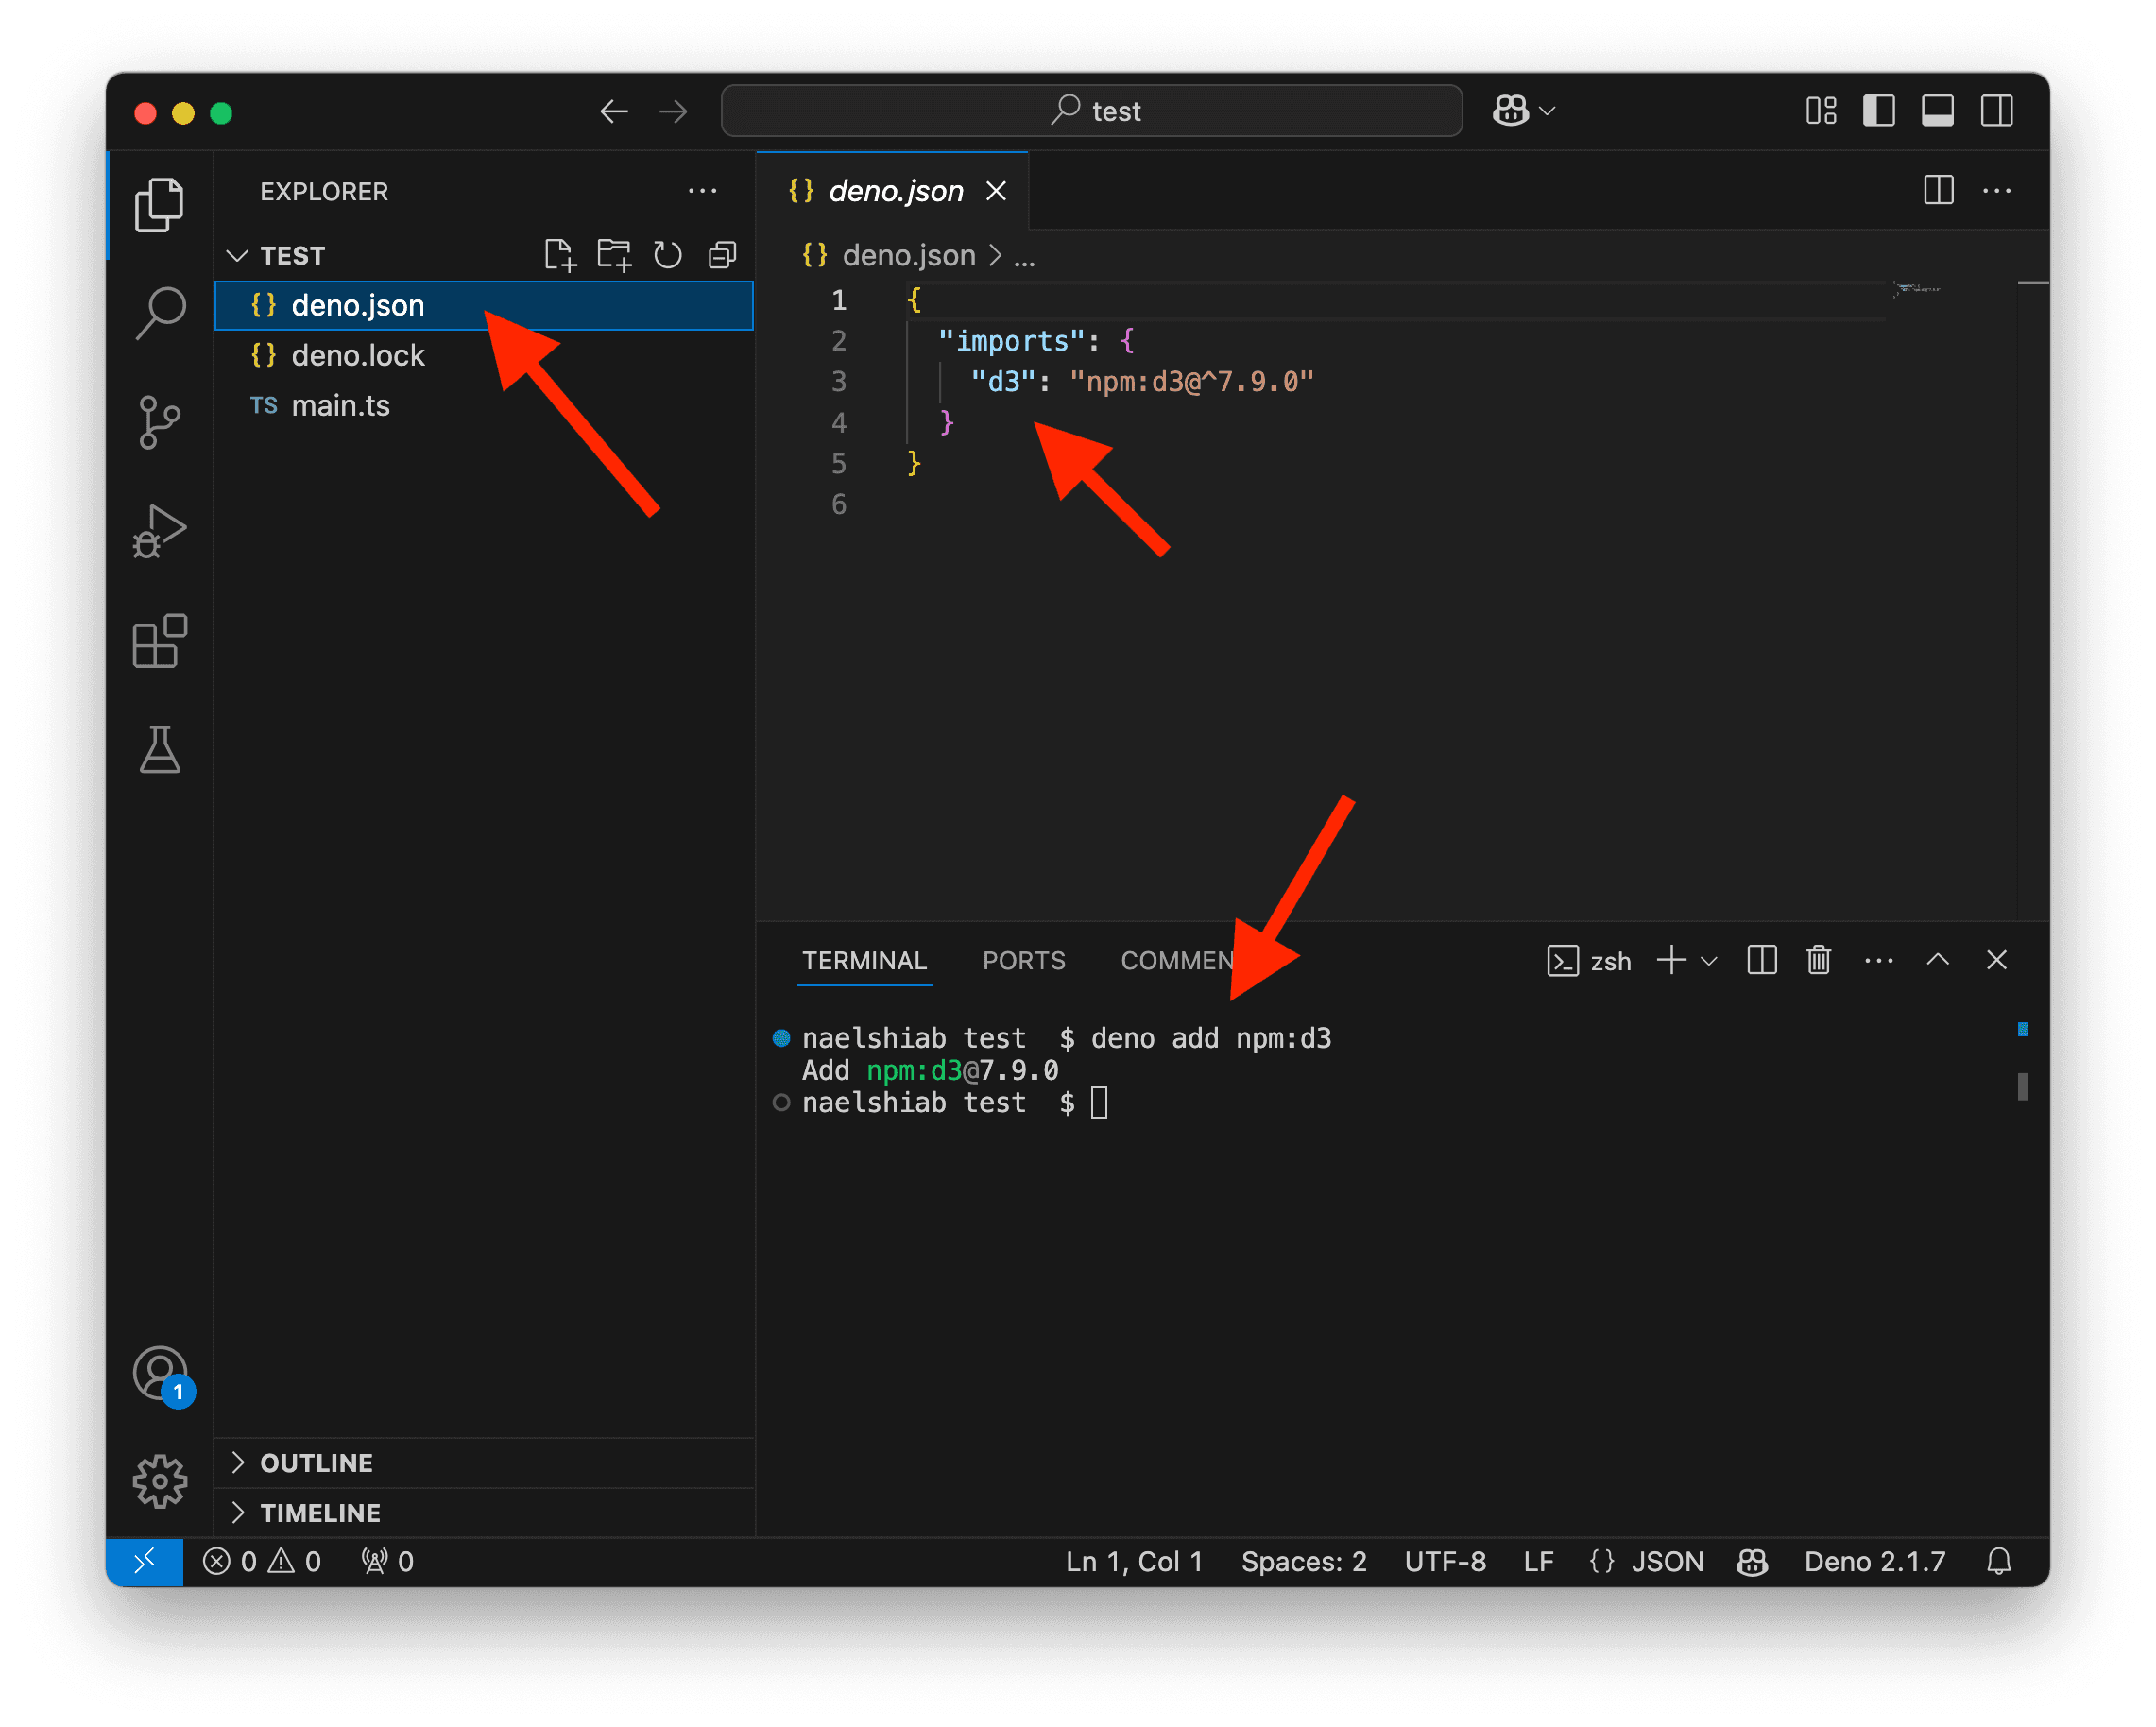Viewport: 2156px width, 1727px height.
Task: Open the Manage gear settings
Action: (x=159, y=1481)
